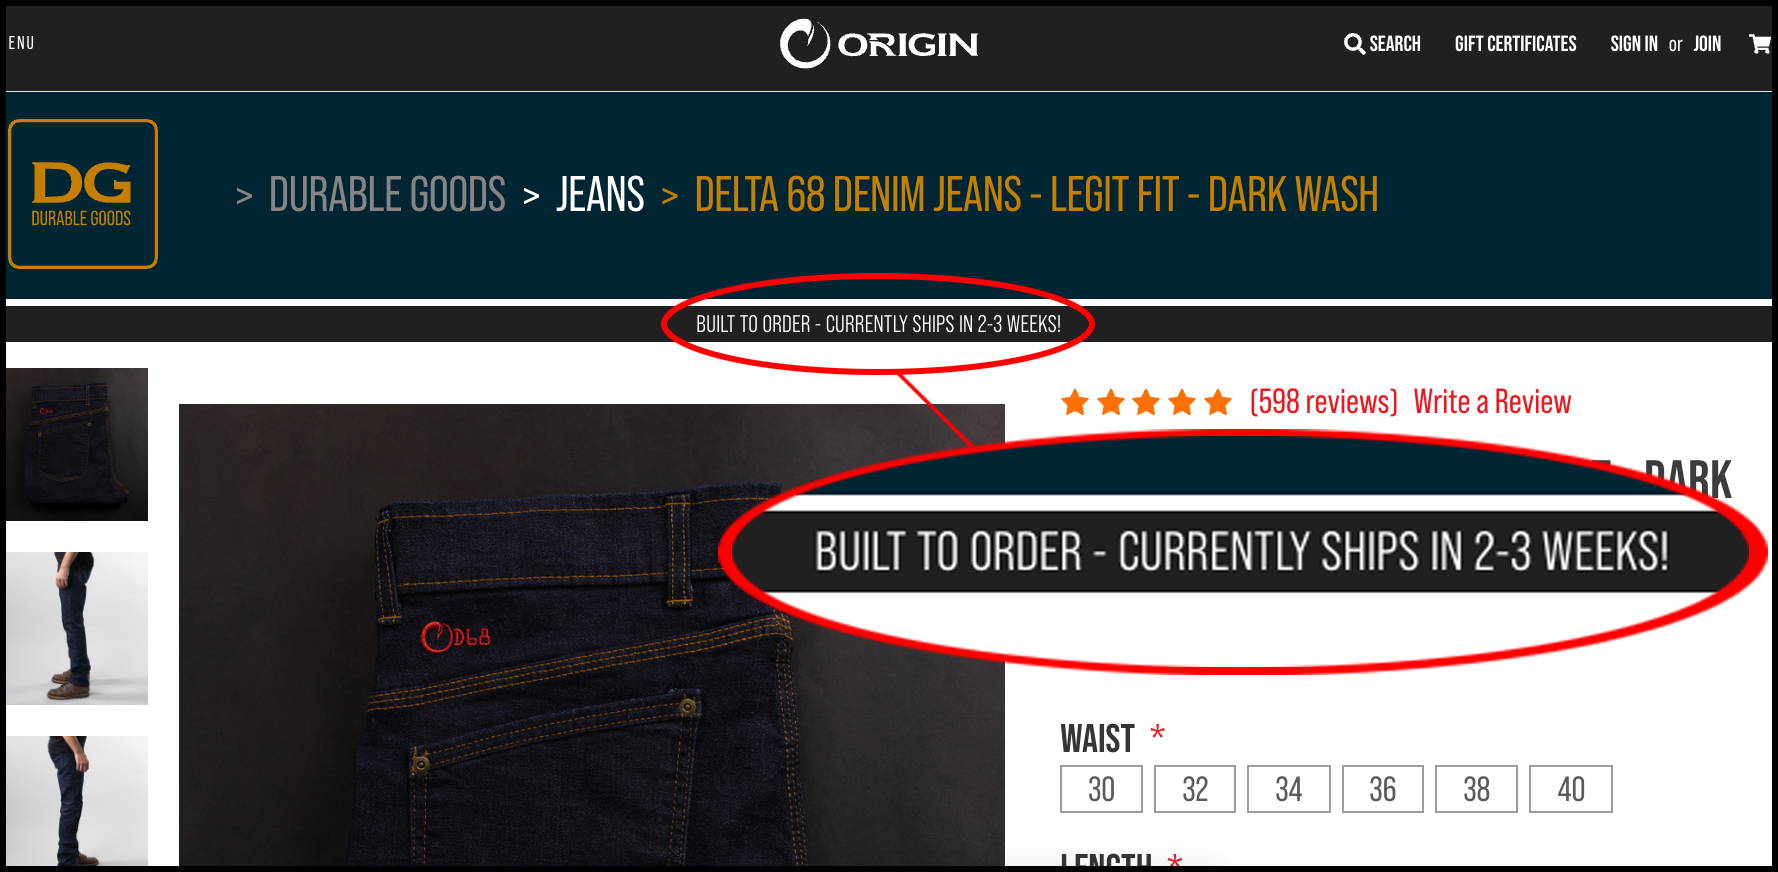
Task: Open the shopping cart icon
Action: pos(1759,44)
